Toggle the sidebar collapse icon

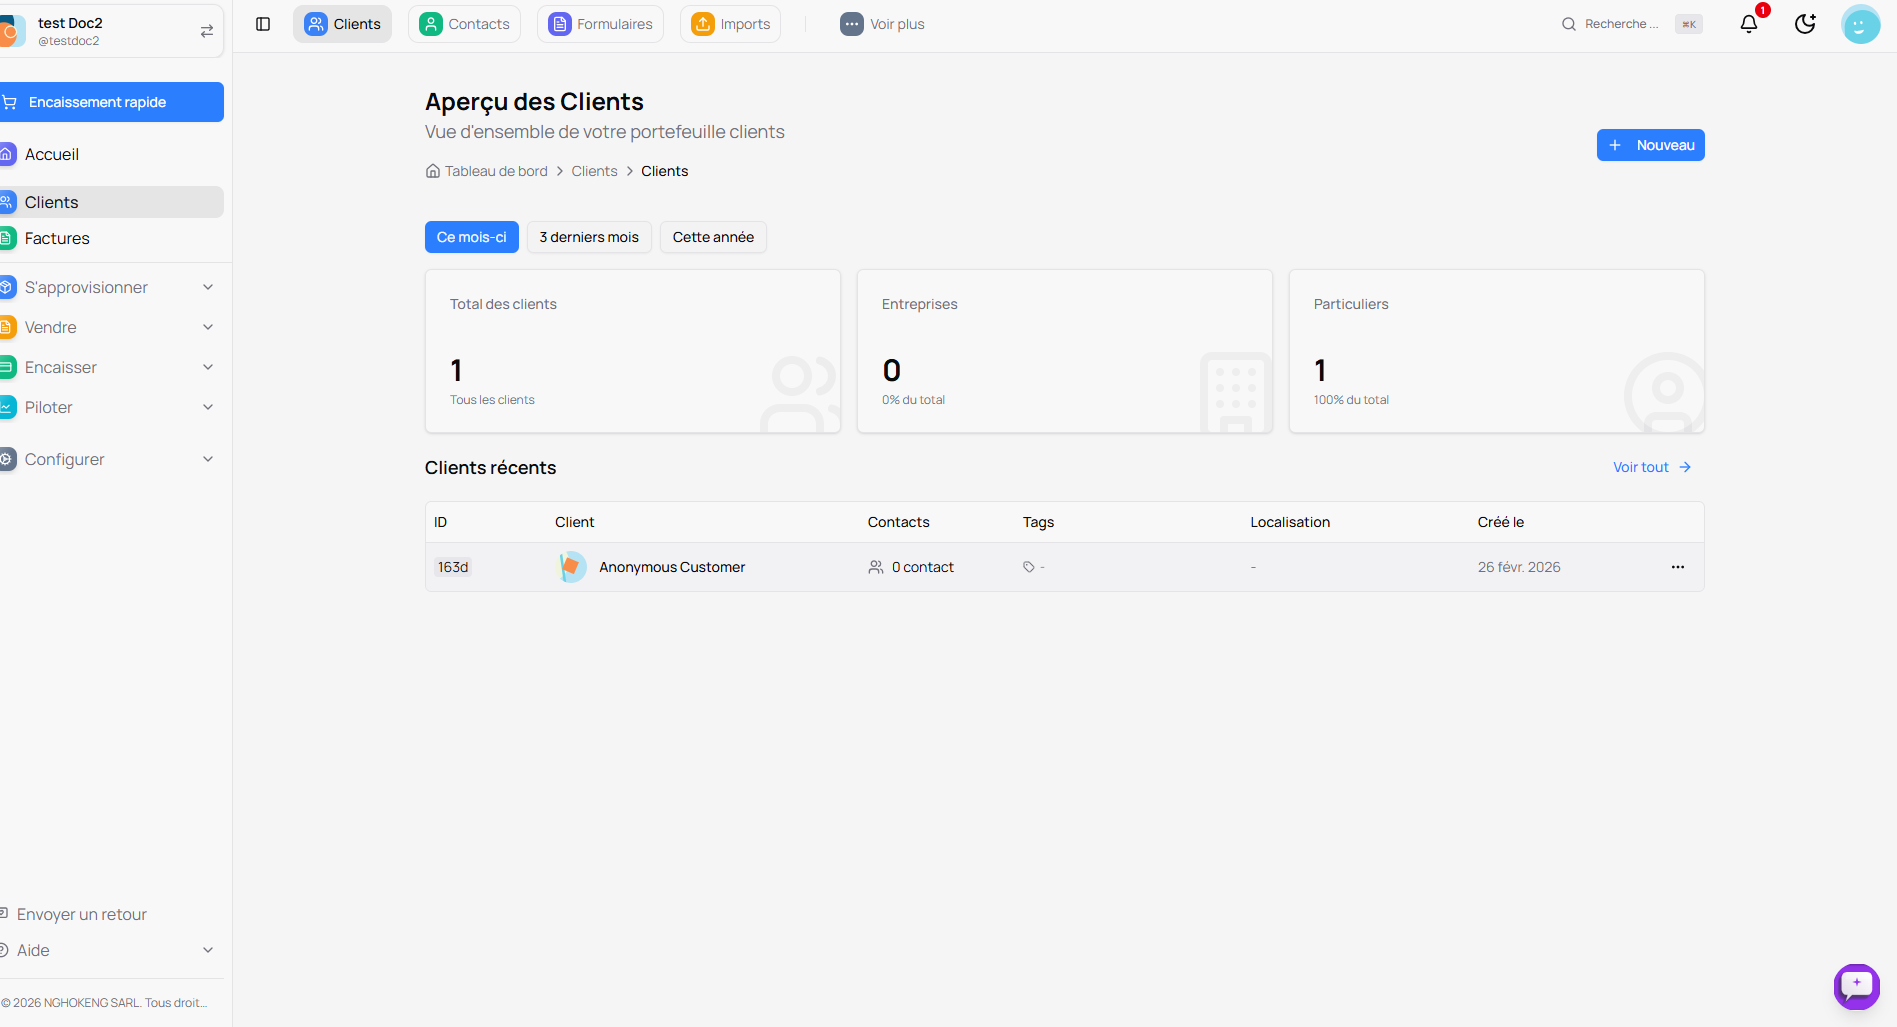click(x=263, y=24)
